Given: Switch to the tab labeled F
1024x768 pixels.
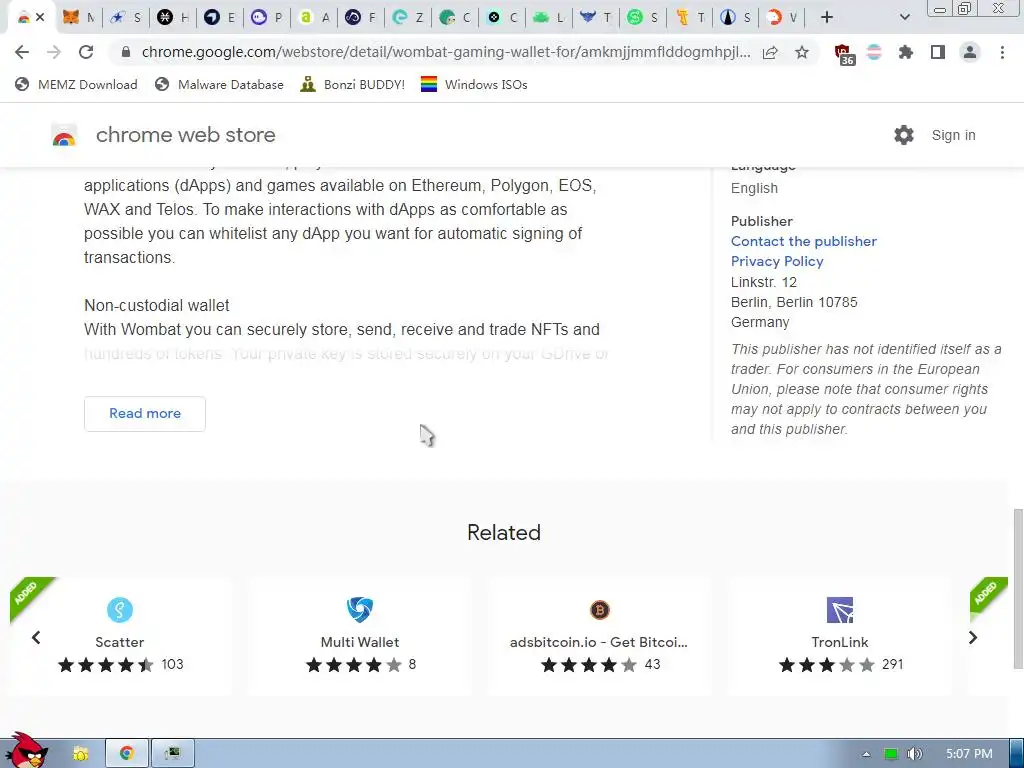Looking at the screenshot, I should click(x=360, y=18).
